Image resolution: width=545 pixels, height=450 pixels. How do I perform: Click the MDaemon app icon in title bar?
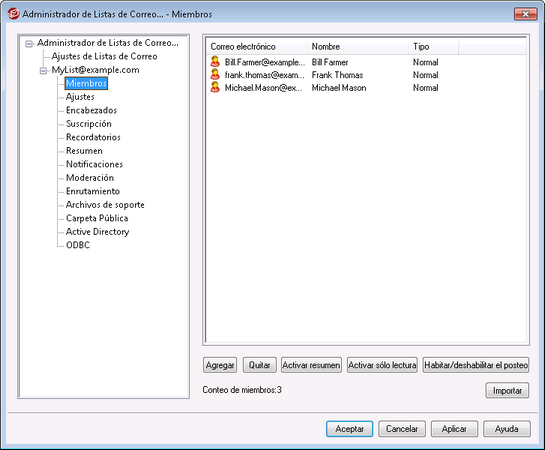pos(14,14)
